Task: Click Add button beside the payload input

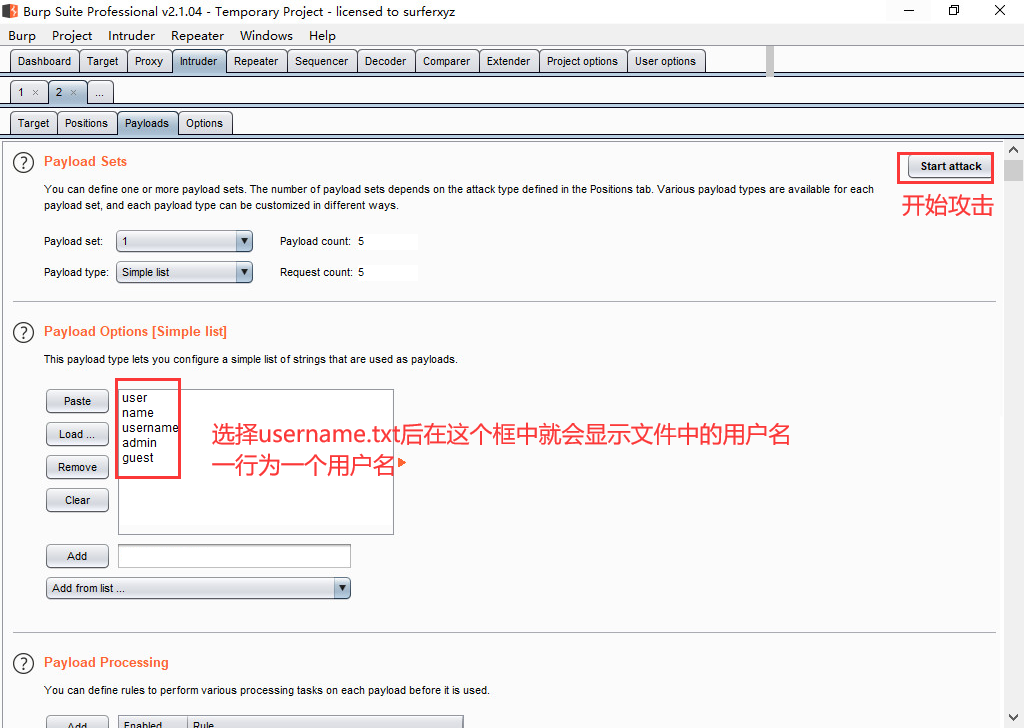Action: point(78,556)
